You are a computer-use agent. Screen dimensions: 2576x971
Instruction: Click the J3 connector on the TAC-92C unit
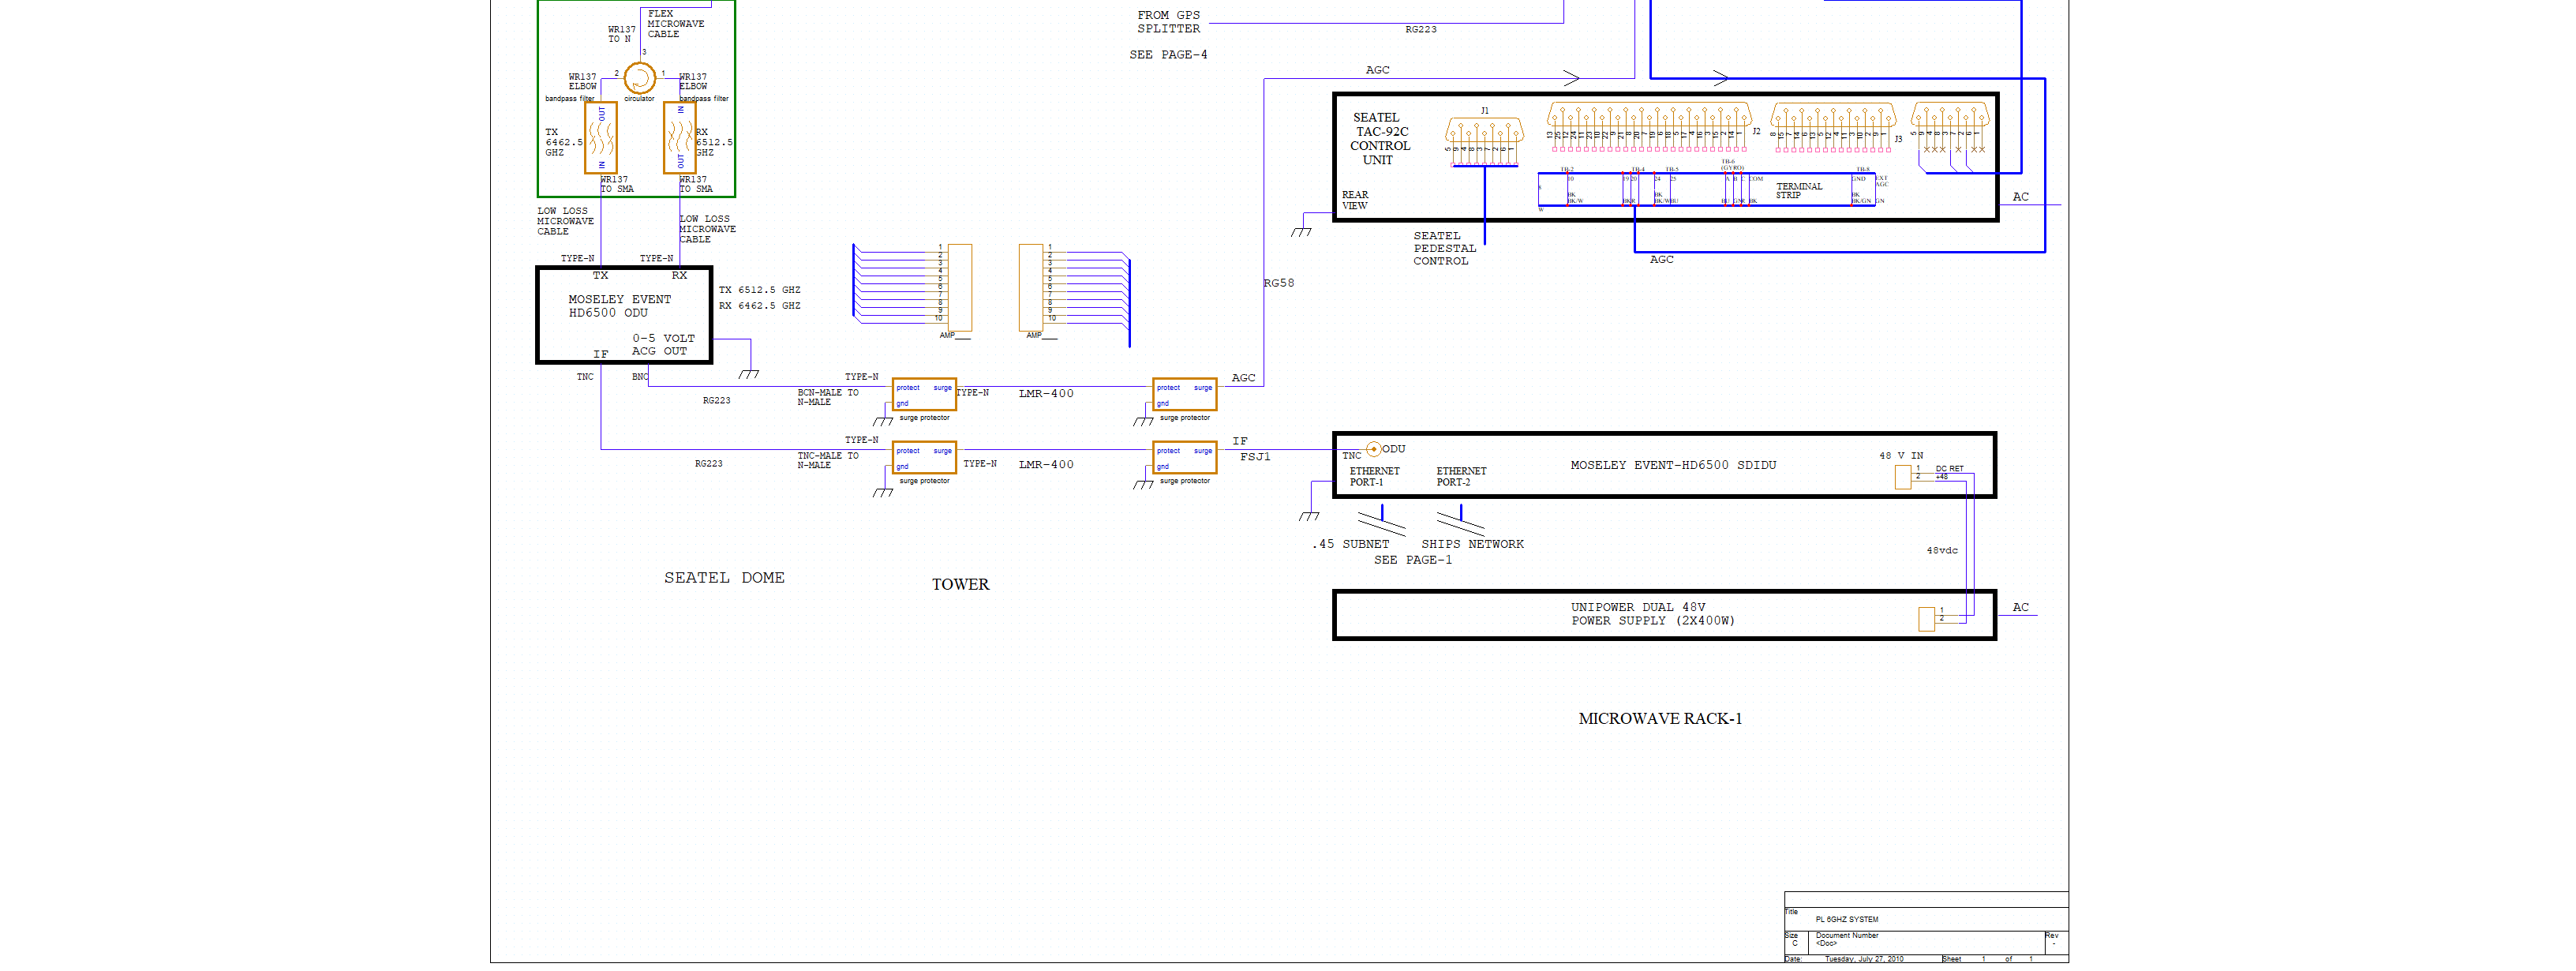1833,127
